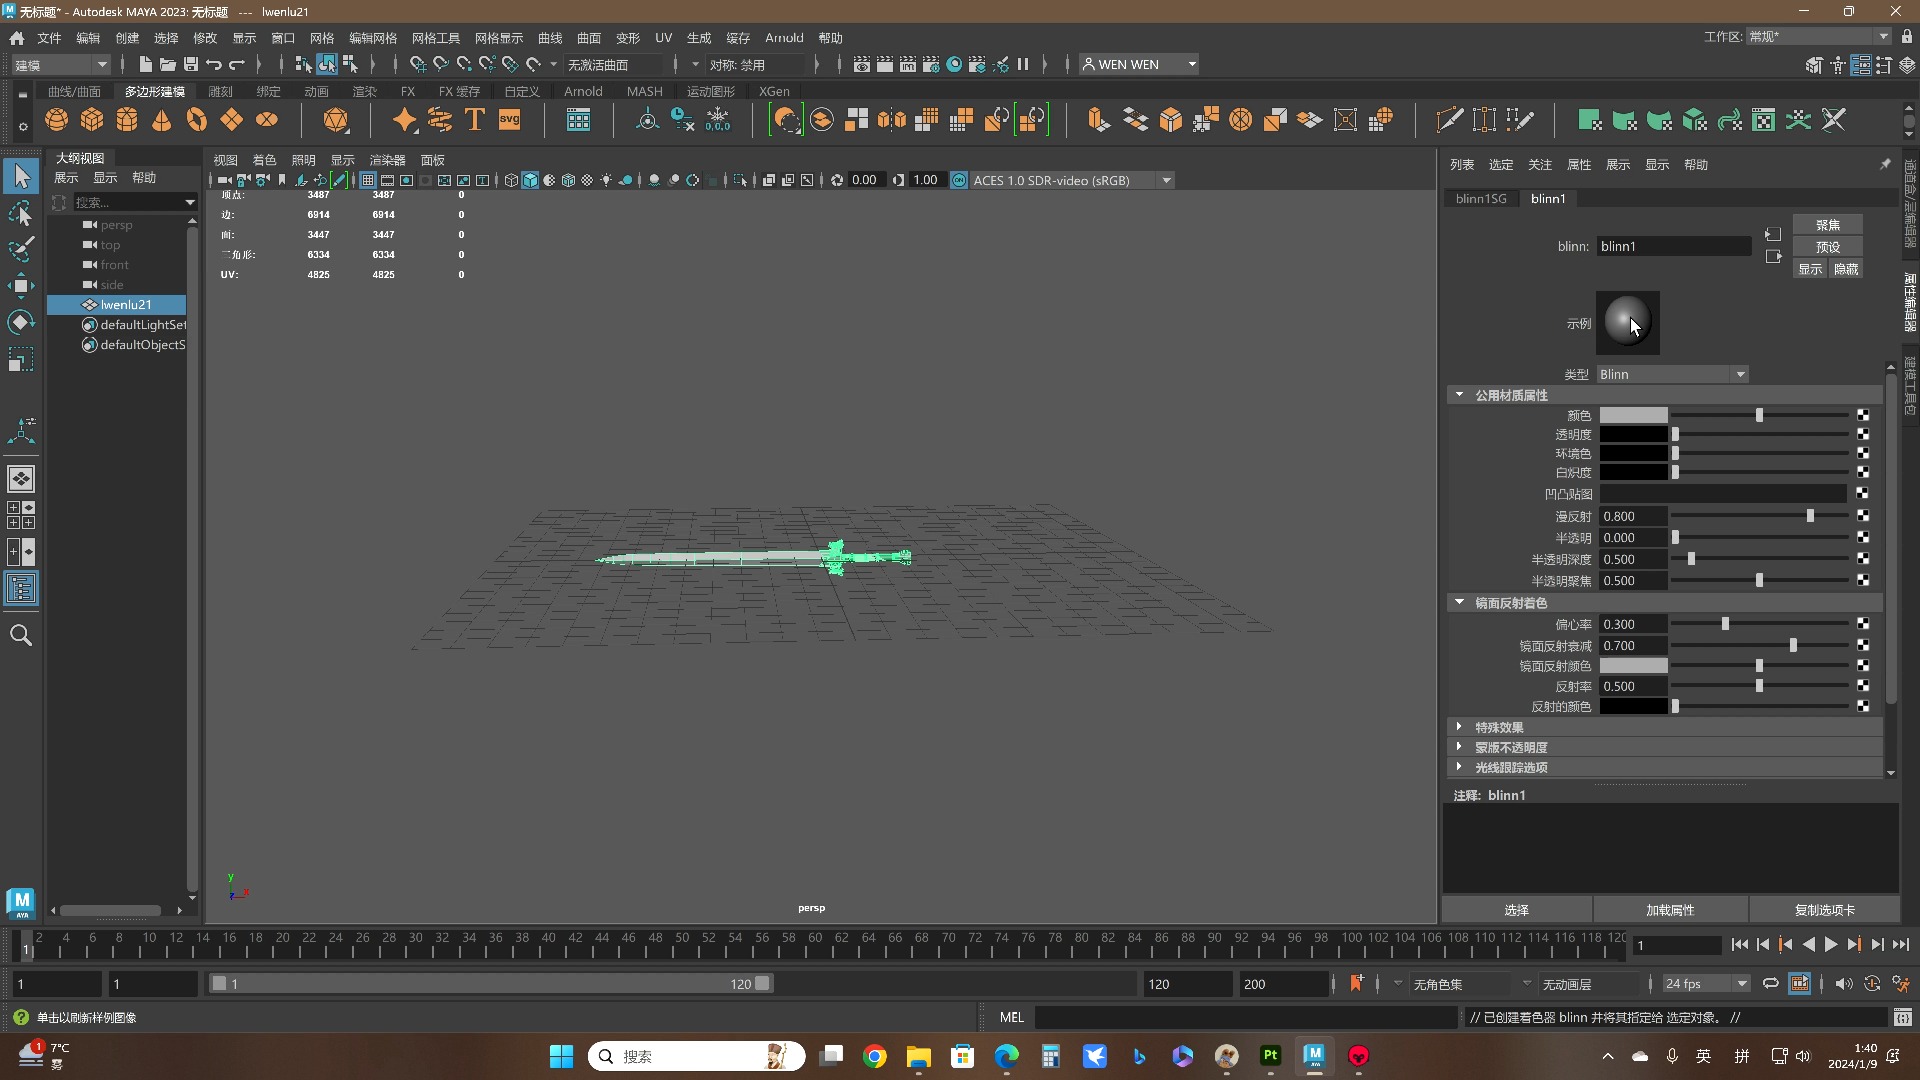Image resolution: width=1920 pixels, height=1080 pixels.
Task: Click the 预设 presets button
Action: tap(1827, 247)
